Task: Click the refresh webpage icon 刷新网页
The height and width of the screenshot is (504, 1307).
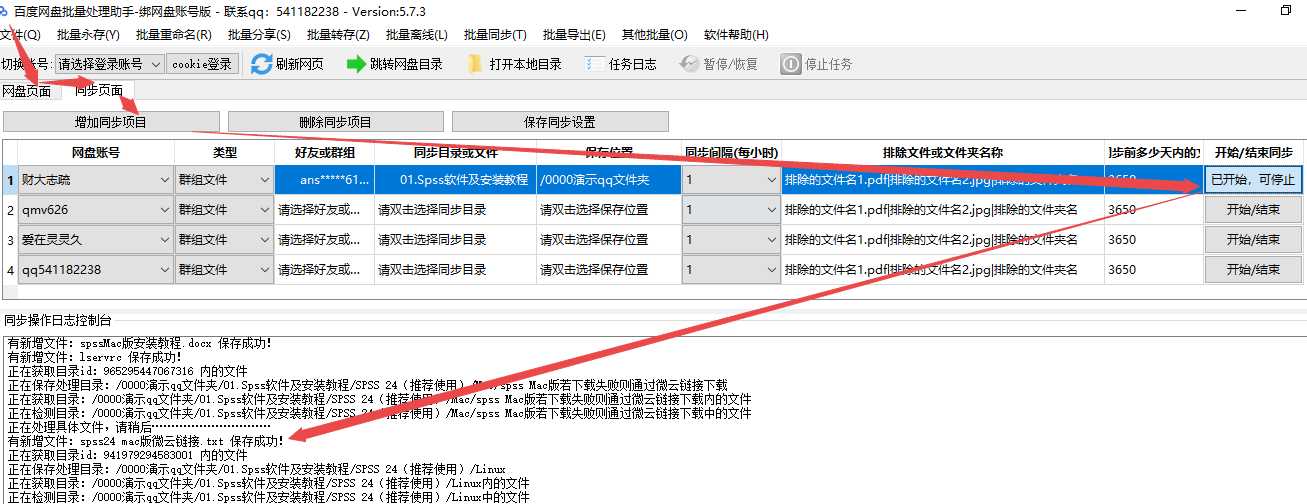Action: 262,64
